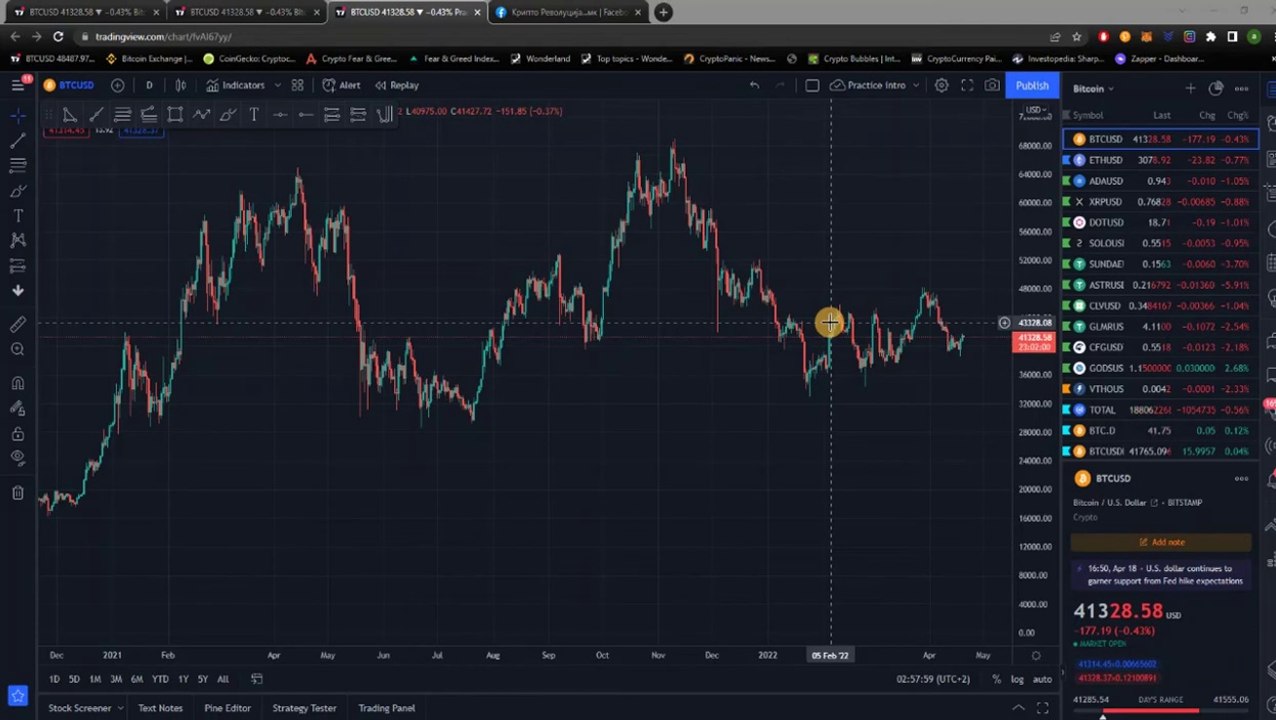Open the BTCUSD symbol search

click(x=69, y=85)
